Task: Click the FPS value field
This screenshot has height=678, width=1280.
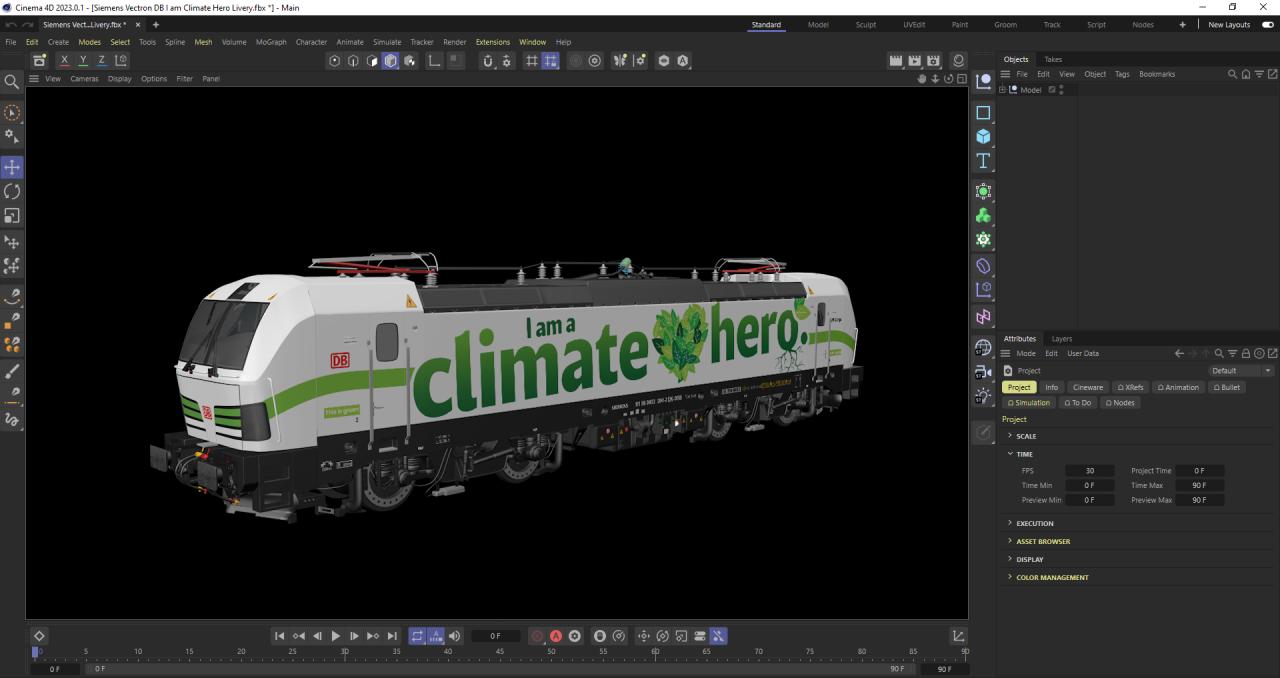Action: [x=1089, y=470]
